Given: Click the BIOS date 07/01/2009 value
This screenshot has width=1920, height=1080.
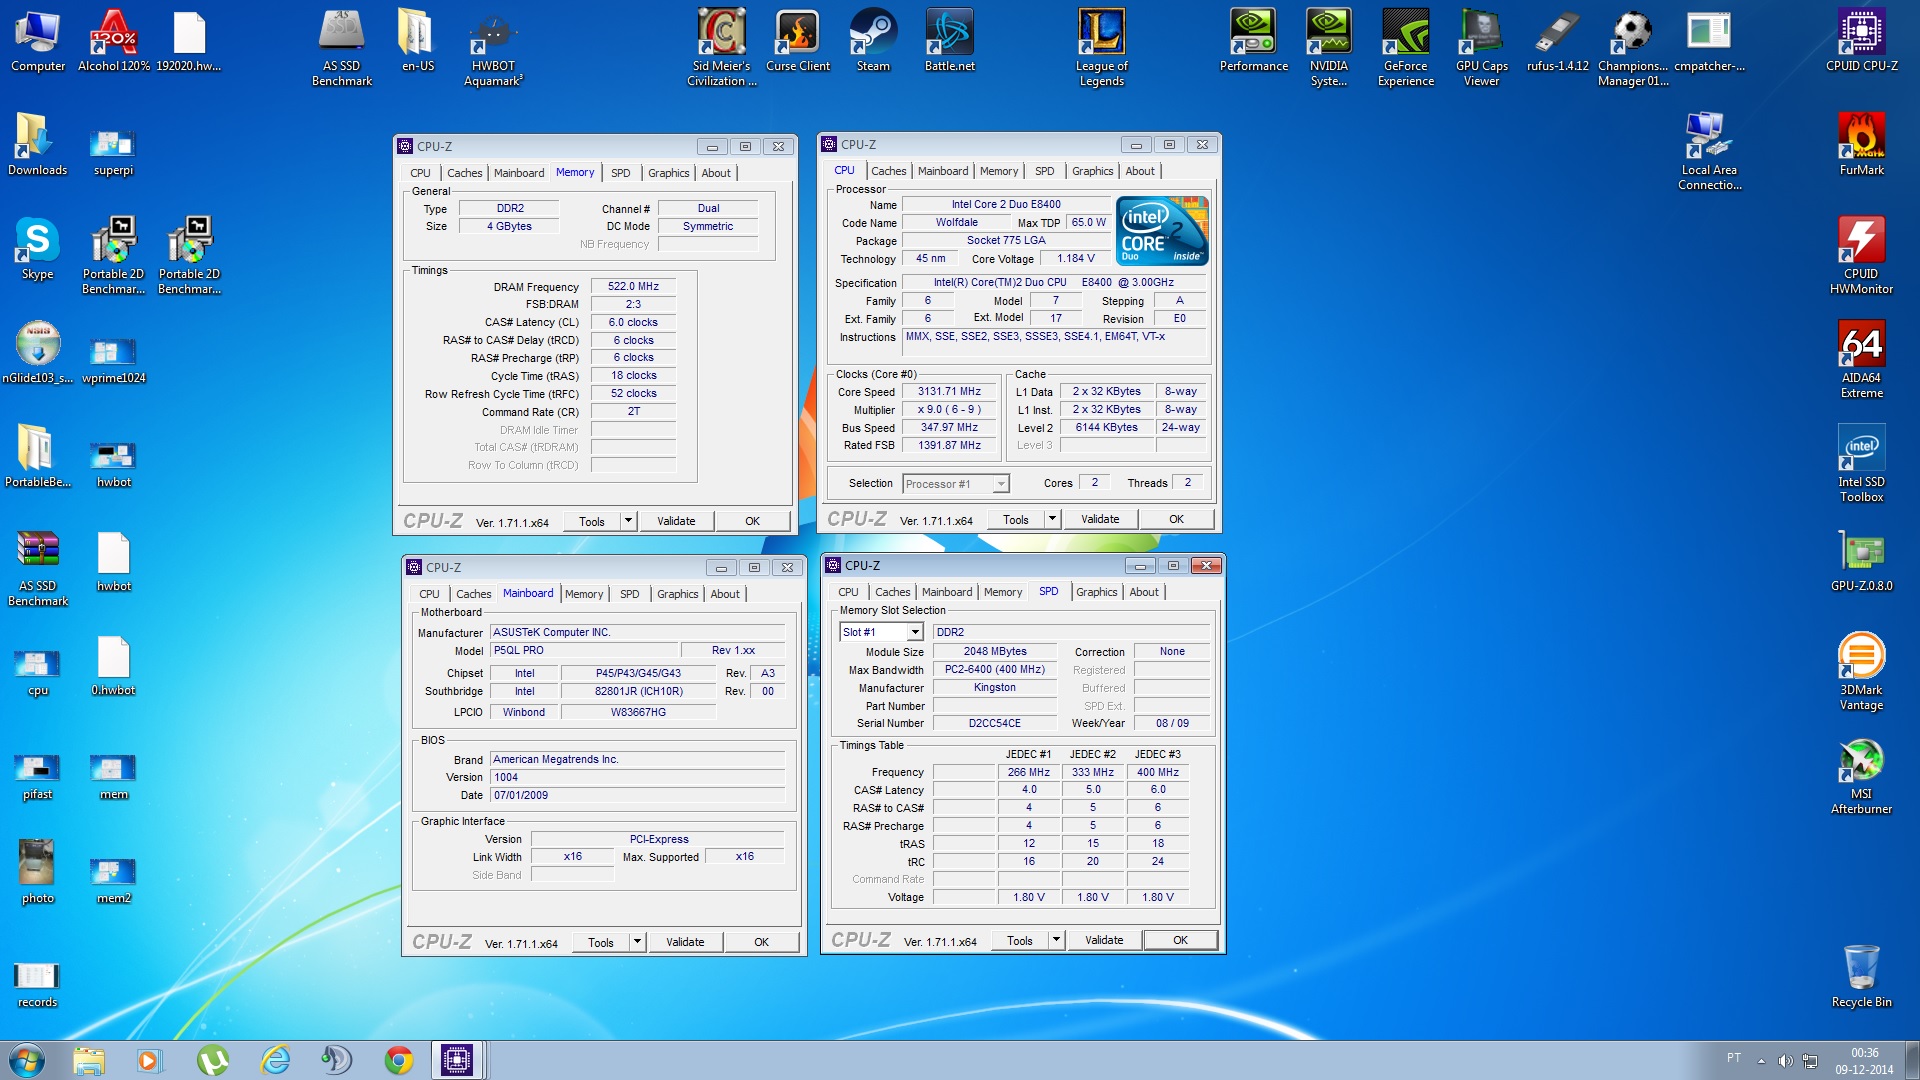Looking at the screenshot, I should pos(637,795).
